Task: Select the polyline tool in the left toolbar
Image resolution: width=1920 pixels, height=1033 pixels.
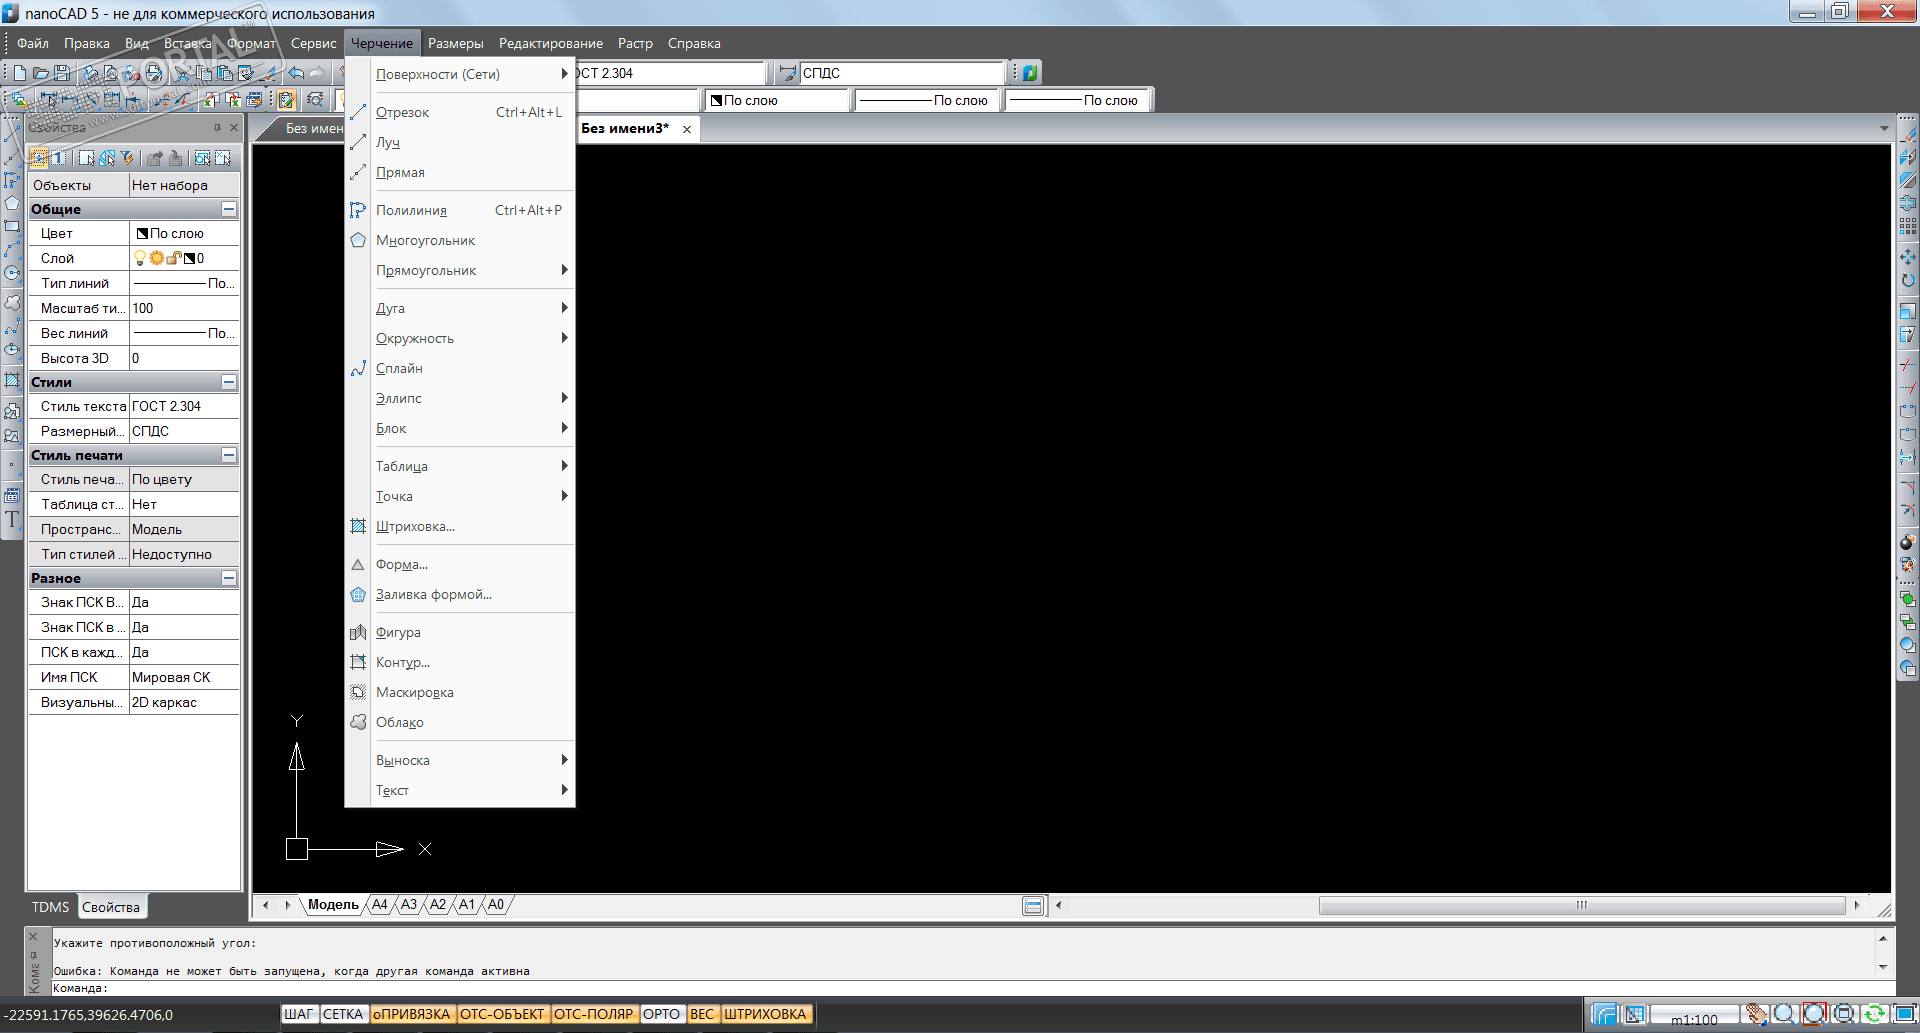Action: pos(12,180)
